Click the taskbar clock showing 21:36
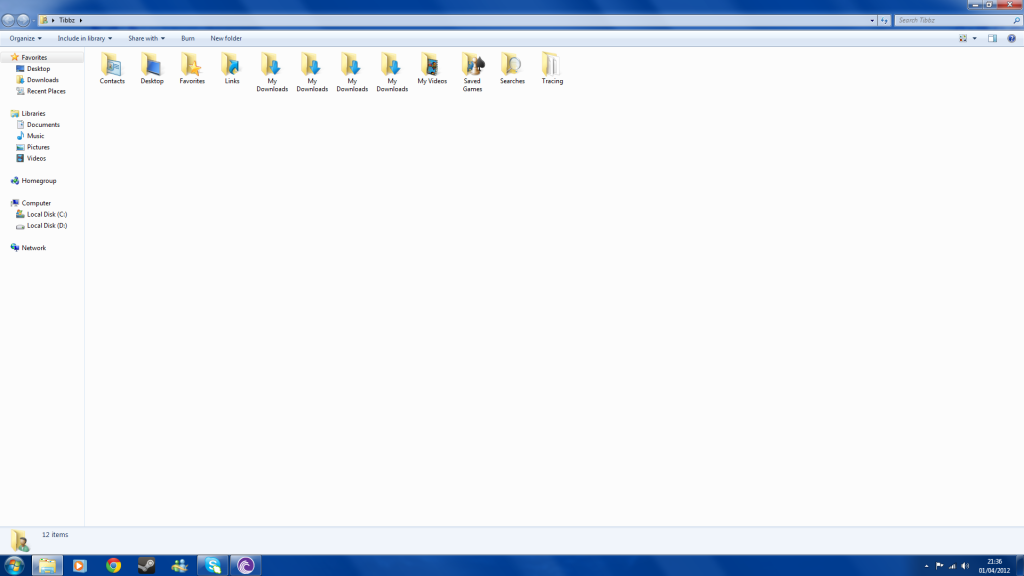Image resolution: width=1024 pixels, height=576 pixels. point(994,566)
